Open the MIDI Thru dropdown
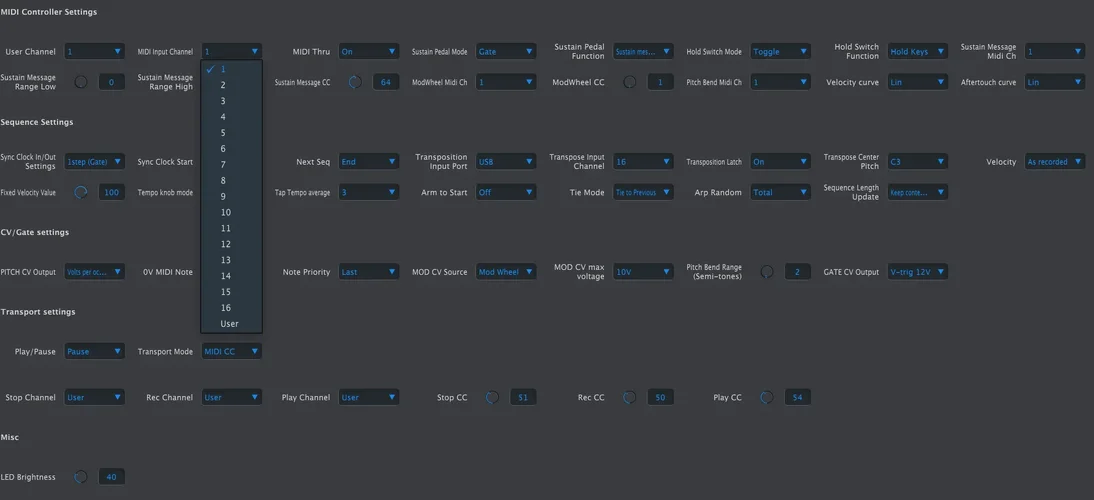The width and height of the screenshot is (1094, 500). 369,52
